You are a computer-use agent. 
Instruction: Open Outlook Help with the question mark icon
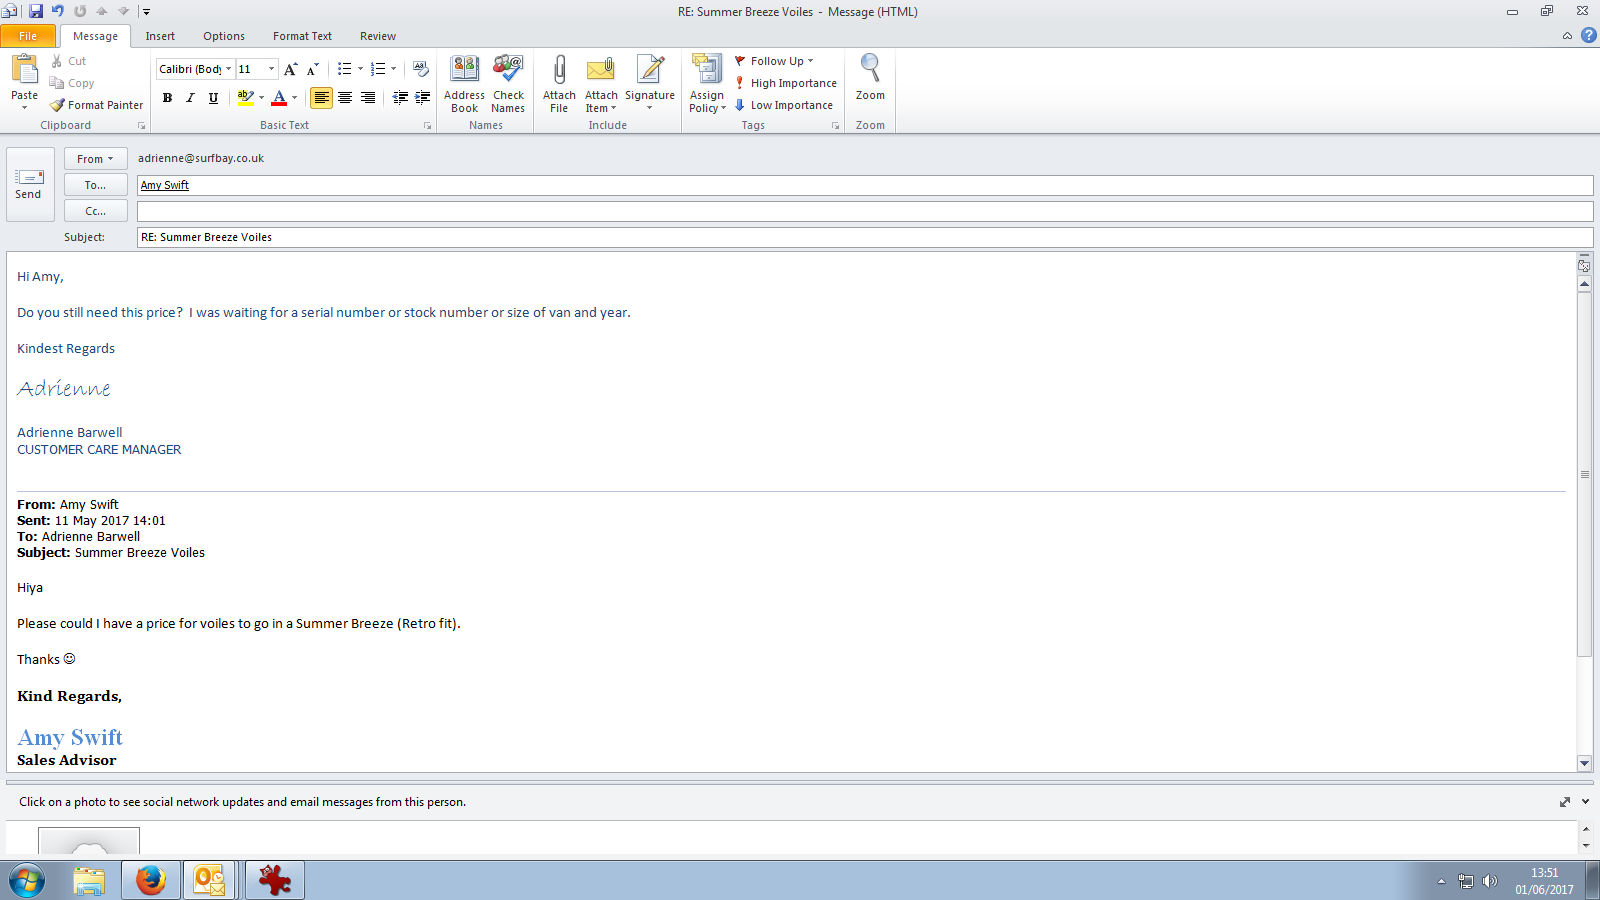[x=1589, y=35]
